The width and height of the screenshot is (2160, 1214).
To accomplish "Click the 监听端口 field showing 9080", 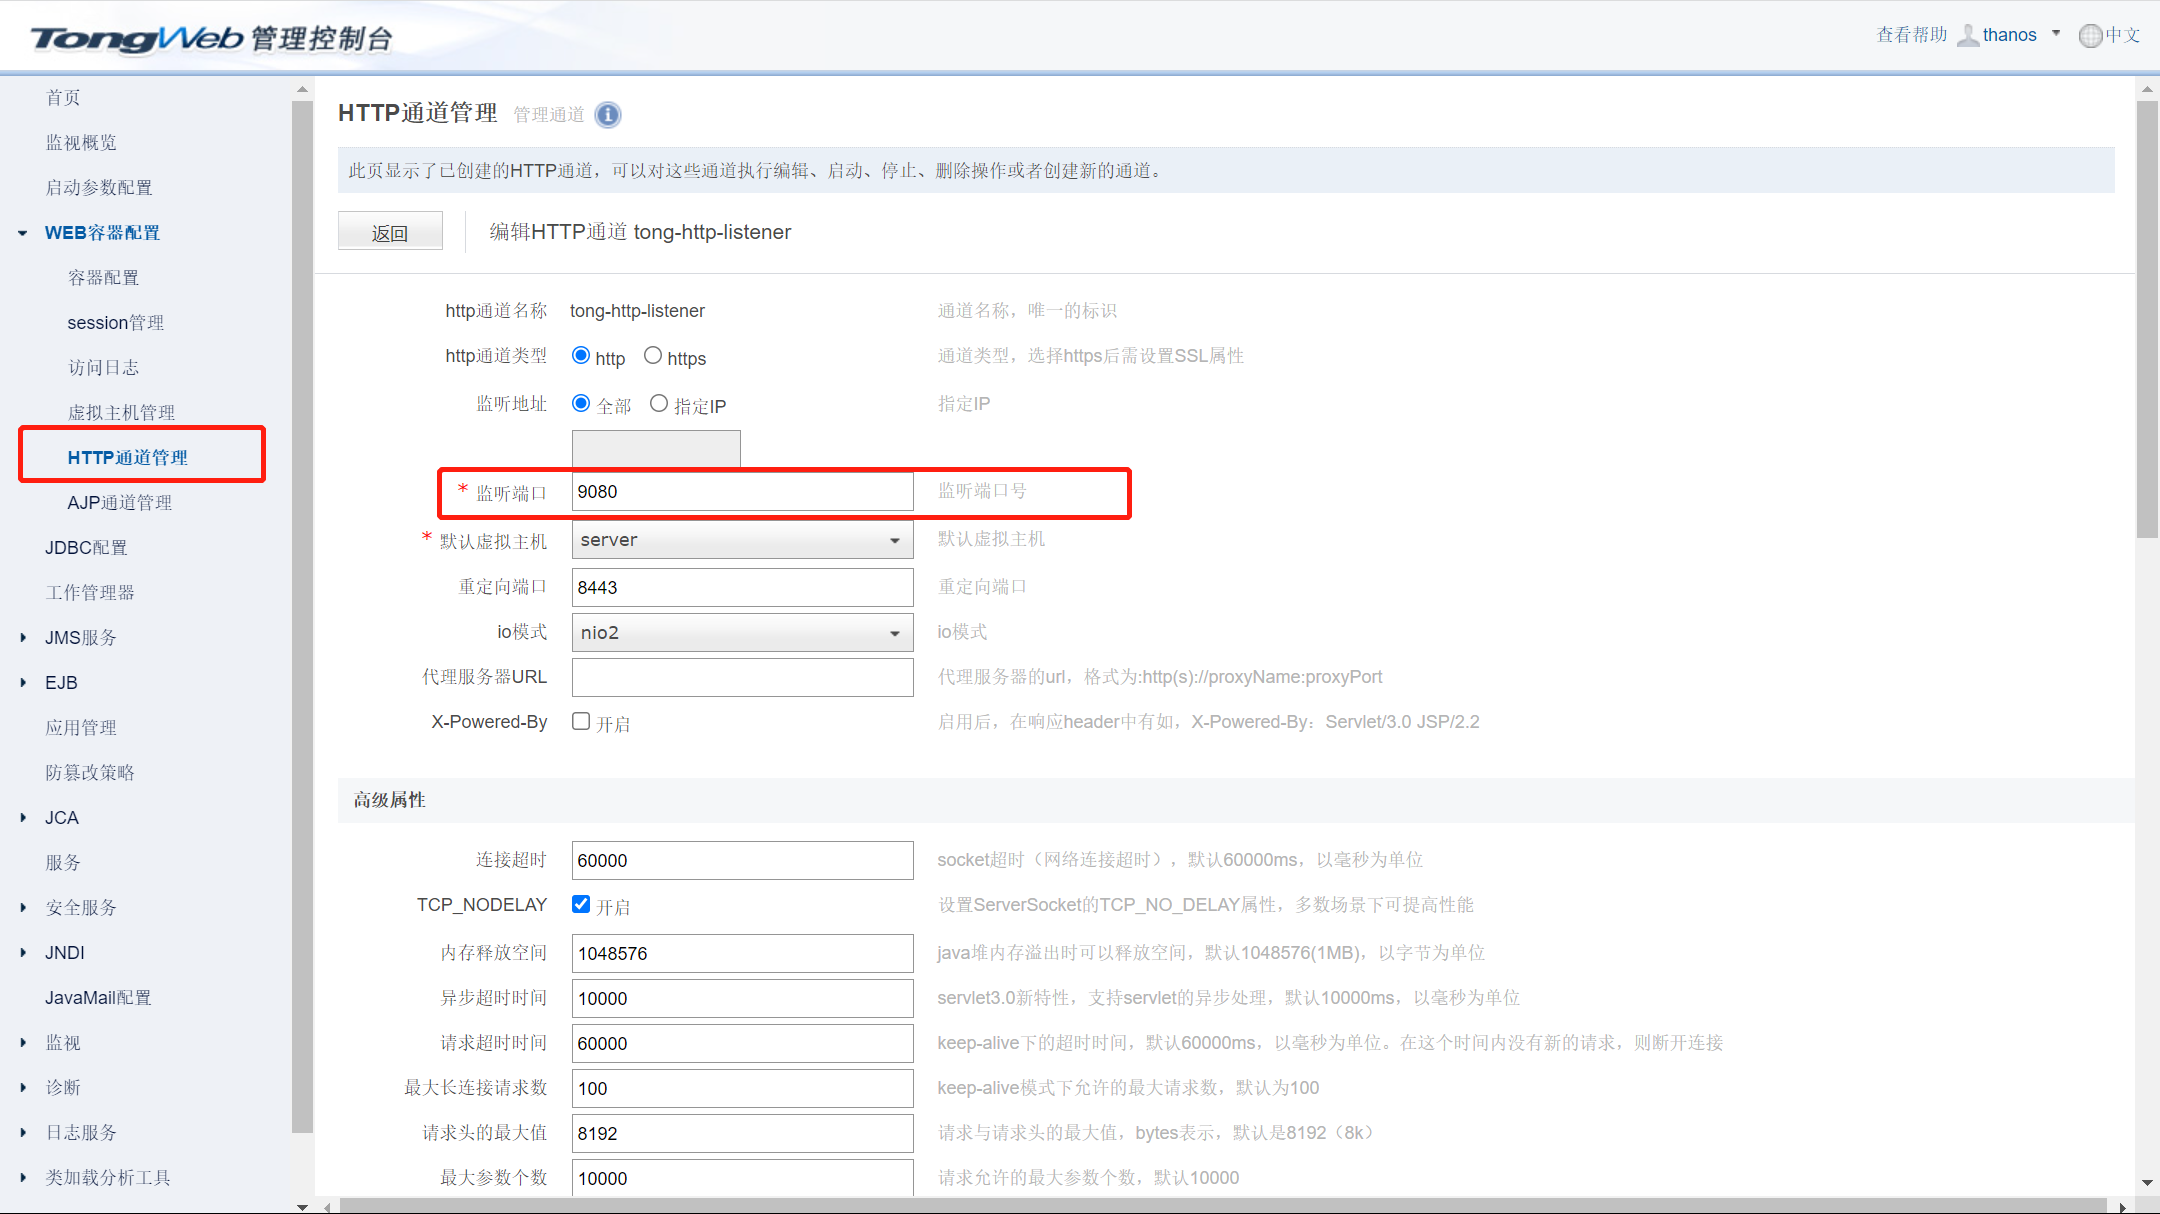I will tap(741, 491).
